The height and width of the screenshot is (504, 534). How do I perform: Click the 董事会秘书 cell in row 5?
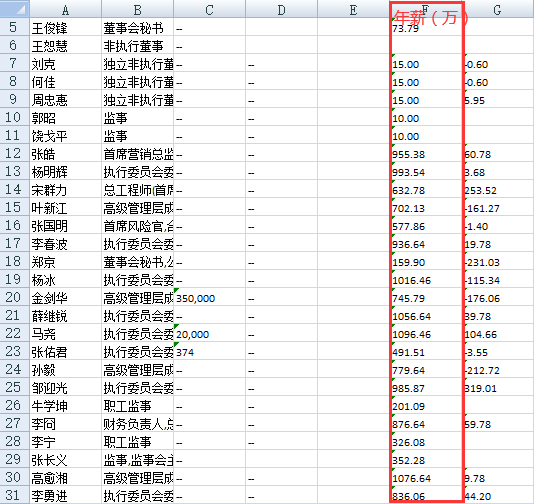[138, 27]
